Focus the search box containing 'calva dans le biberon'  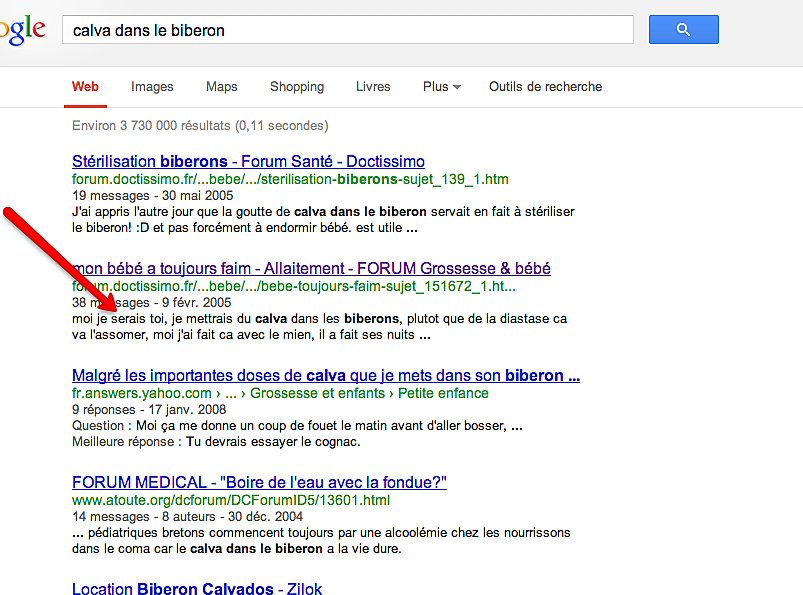point(348,30)
